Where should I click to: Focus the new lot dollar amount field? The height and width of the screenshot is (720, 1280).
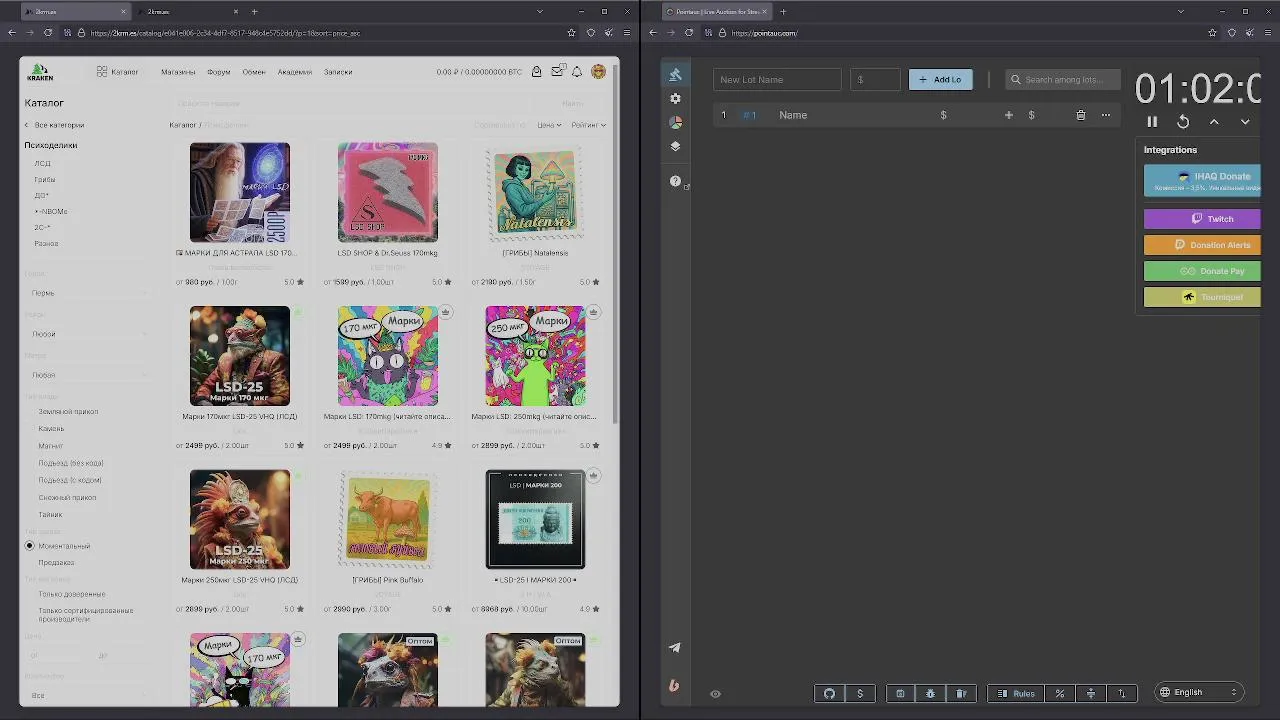(x=875, y=79)
